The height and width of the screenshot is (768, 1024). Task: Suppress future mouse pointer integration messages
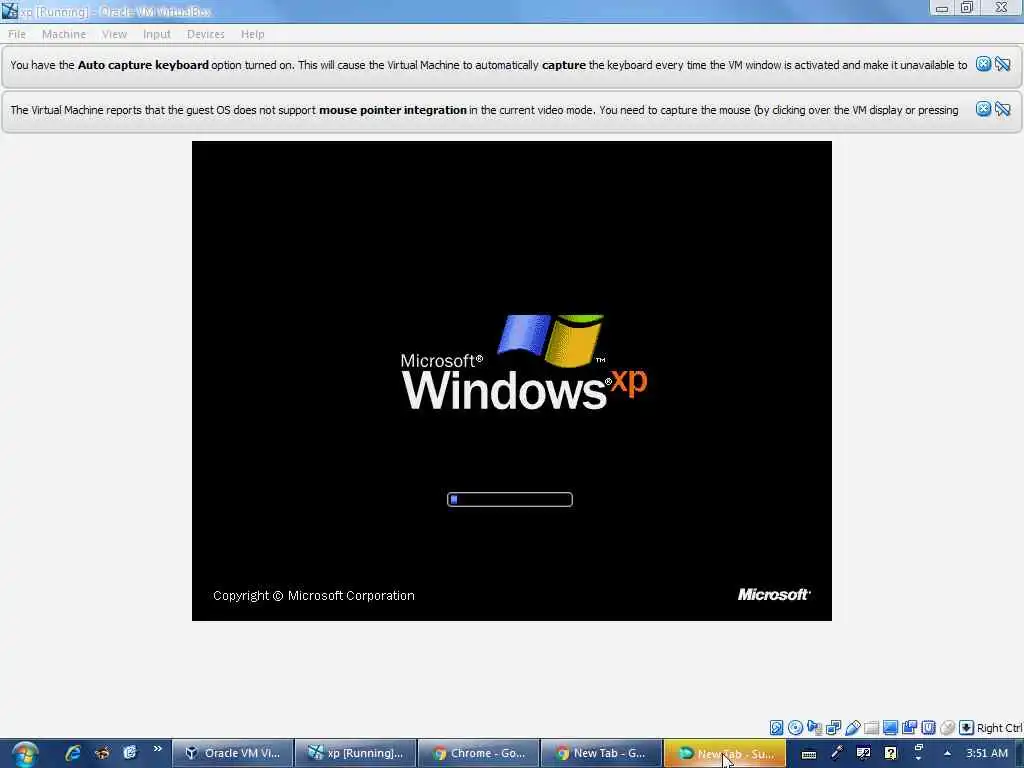tap(1002, 109)
